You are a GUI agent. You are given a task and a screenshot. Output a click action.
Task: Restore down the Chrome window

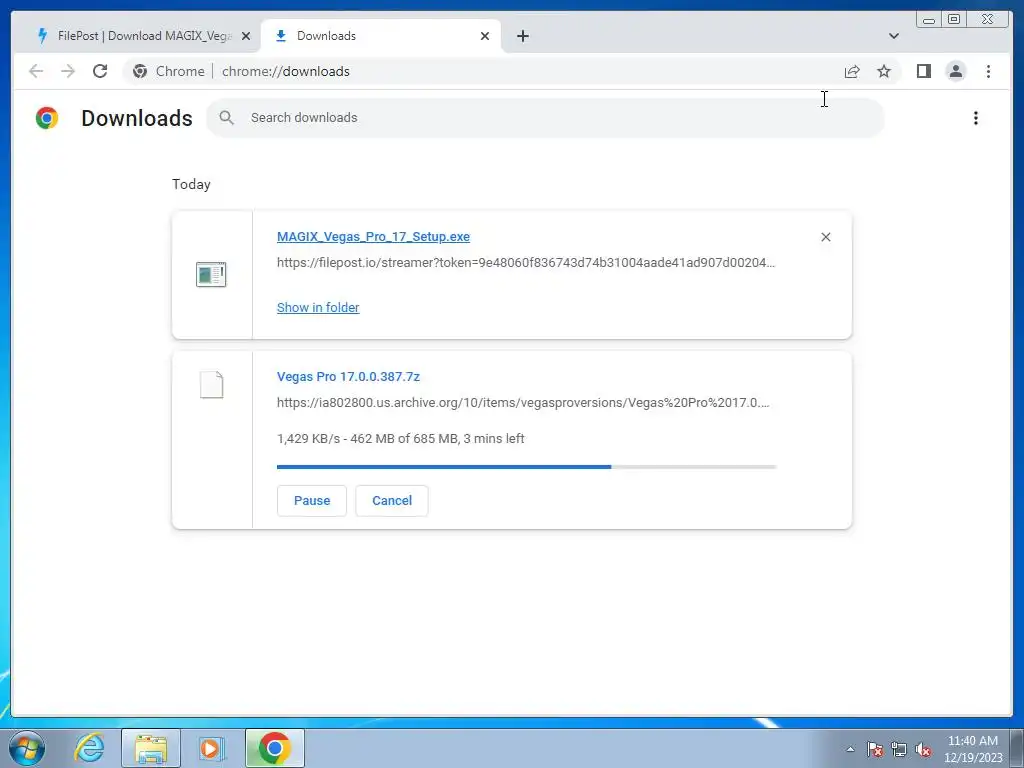coord(953,20)
